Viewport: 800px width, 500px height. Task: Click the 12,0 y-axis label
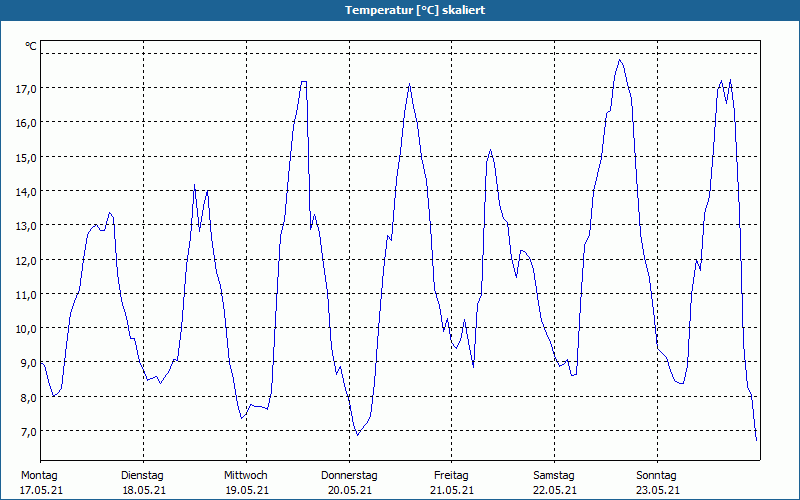(x=27, y=261)
